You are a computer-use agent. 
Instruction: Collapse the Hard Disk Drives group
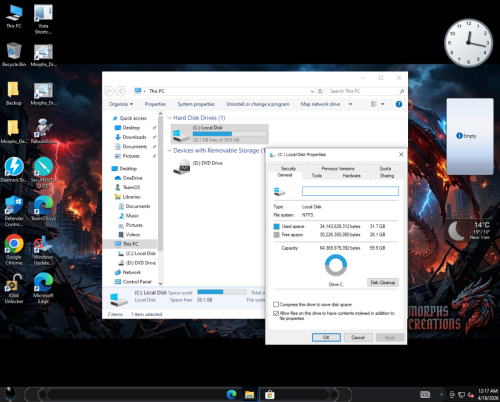pos(169,118)
